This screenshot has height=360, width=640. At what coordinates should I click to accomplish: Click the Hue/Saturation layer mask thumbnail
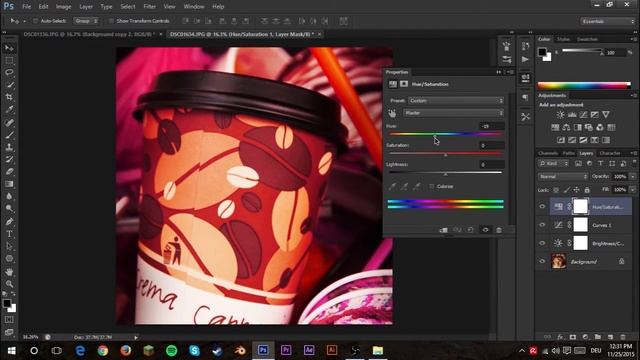click(580, 207)
